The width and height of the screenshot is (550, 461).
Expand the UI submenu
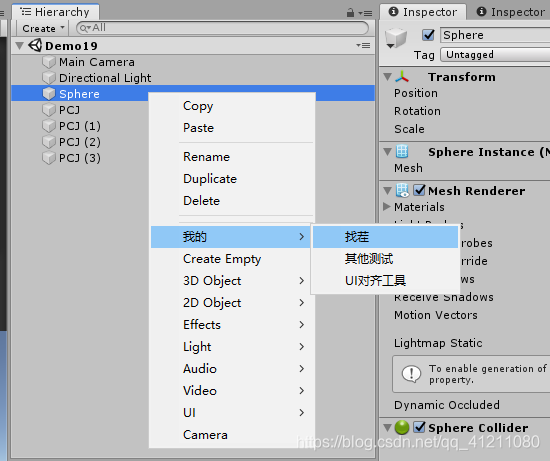(230, 413)
